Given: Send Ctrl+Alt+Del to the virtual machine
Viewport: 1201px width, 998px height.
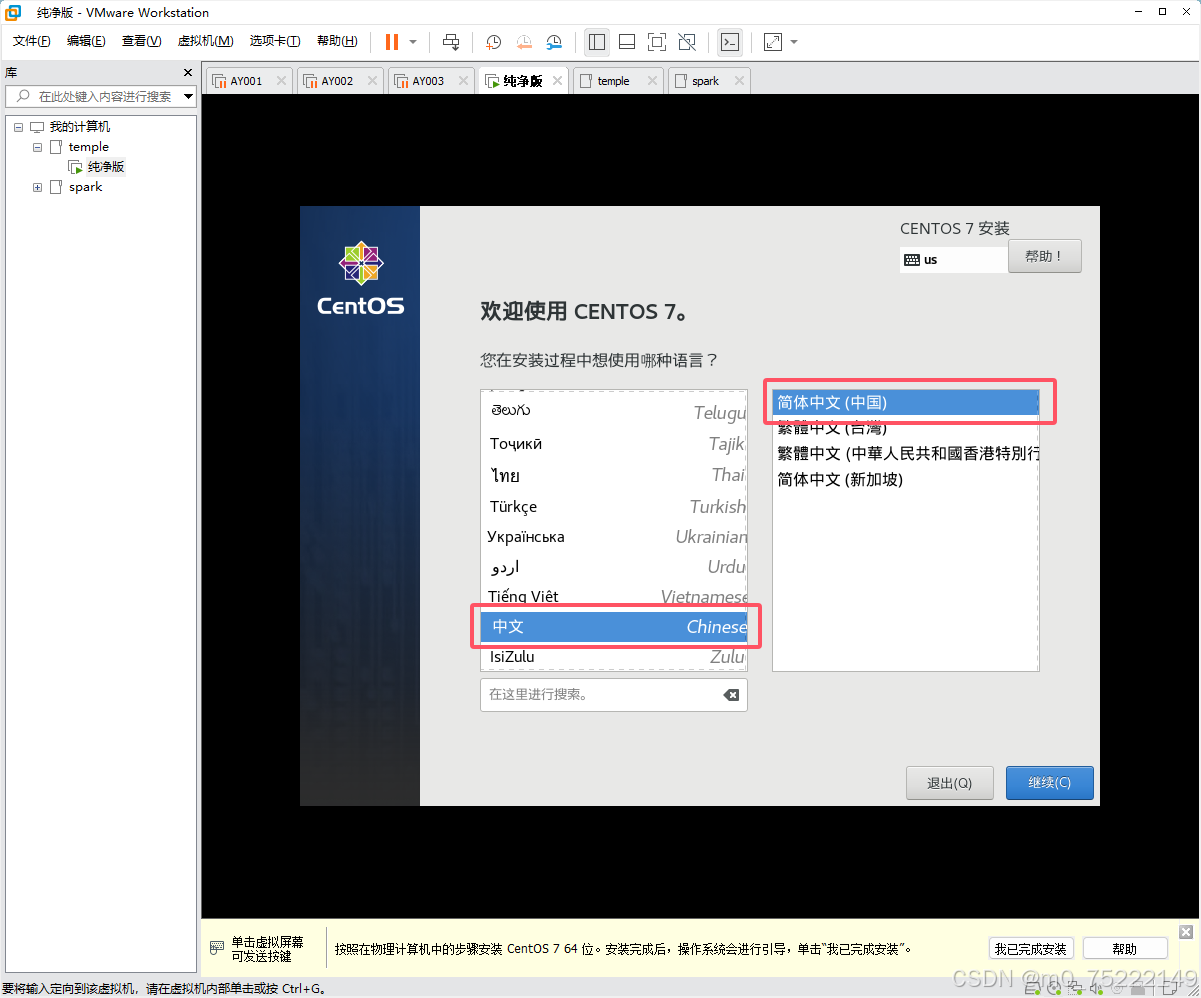Looking at the screenshot, I should [451, 42].
